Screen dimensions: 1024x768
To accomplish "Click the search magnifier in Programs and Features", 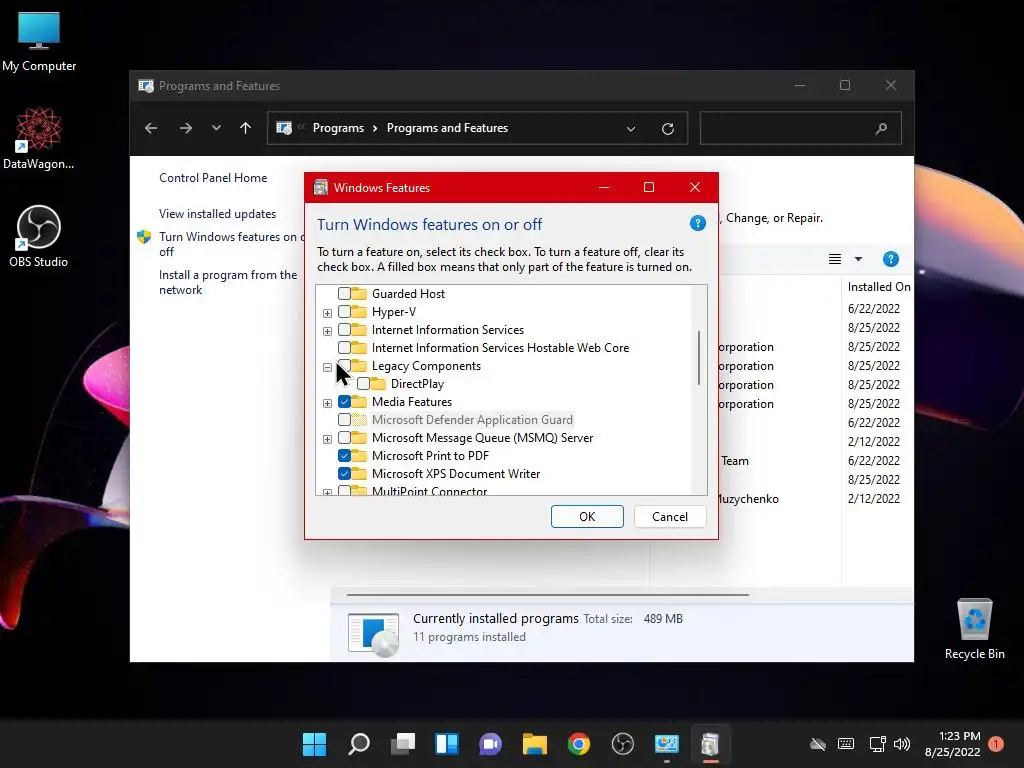I will (881, 128).
